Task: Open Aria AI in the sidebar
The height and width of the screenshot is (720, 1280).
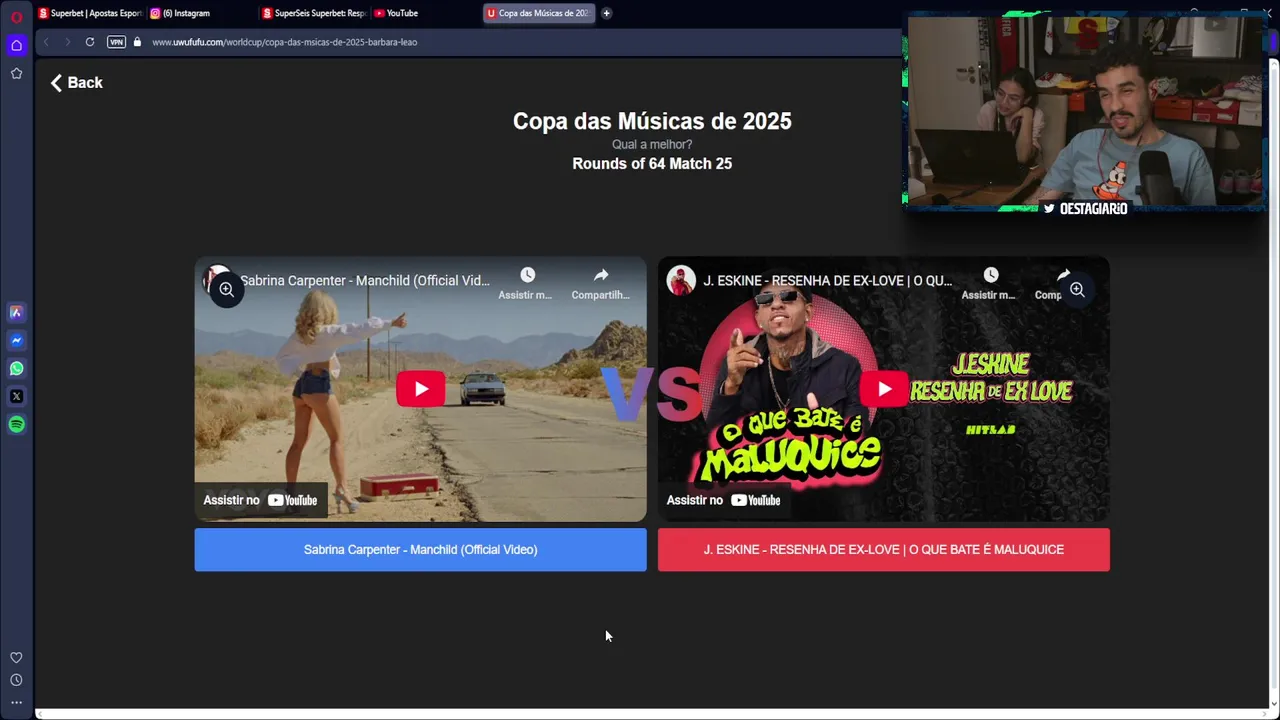Action: (x=16, y=312)
